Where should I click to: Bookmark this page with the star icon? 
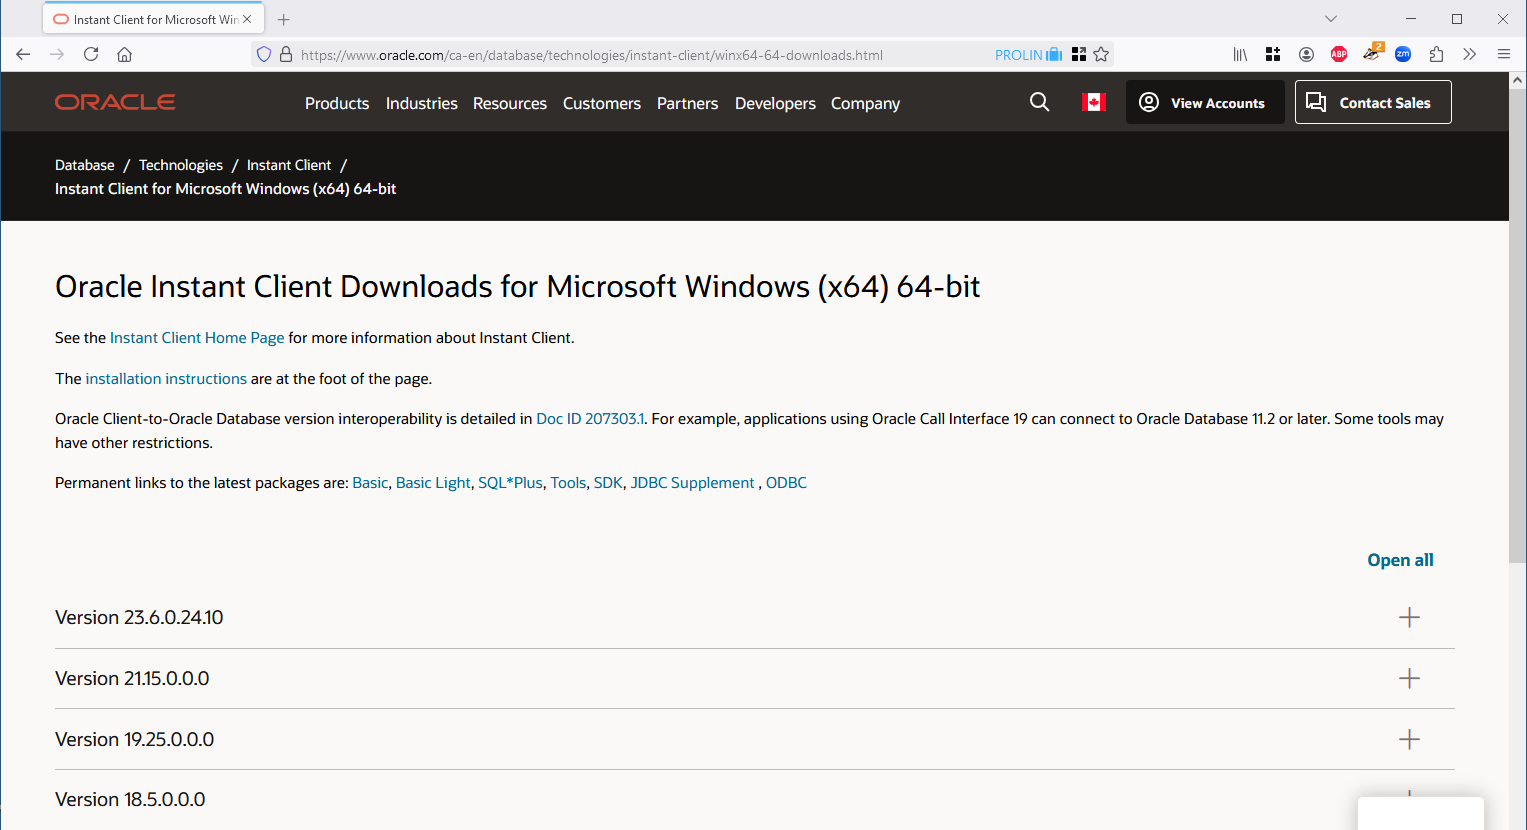pos(1101,55)
